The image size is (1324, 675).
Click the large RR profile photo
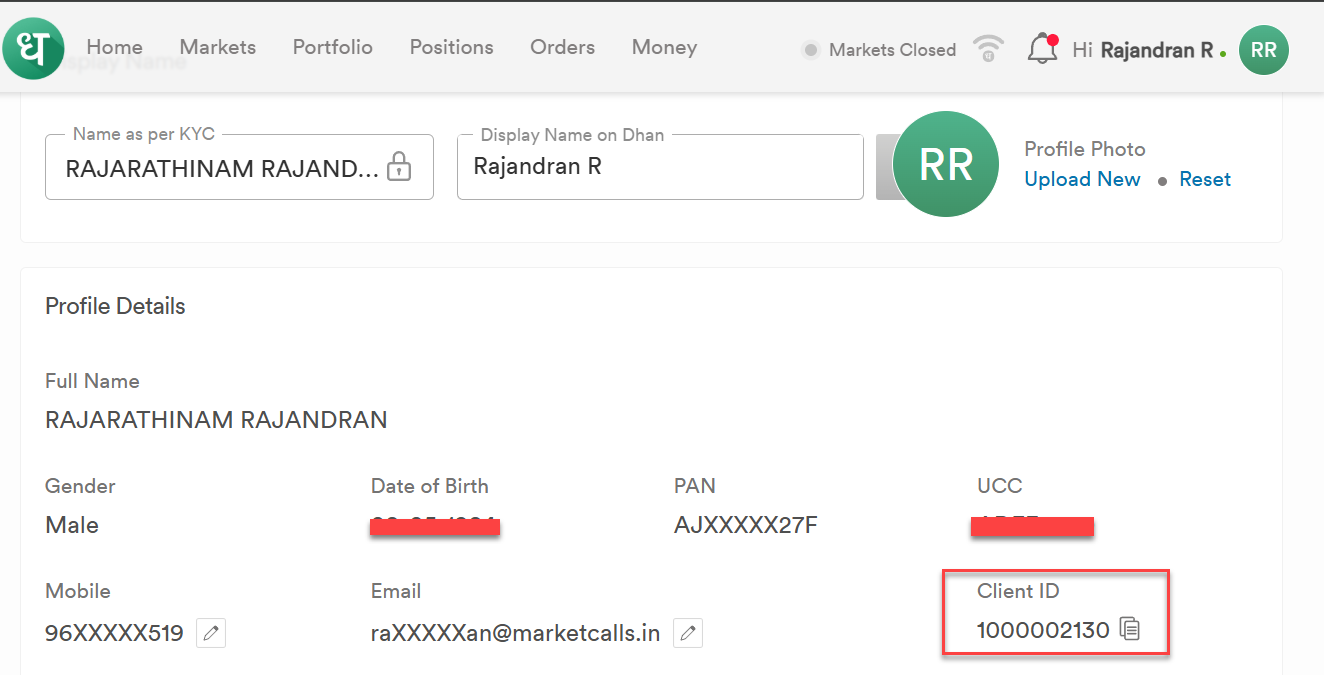tap(945, 165)
